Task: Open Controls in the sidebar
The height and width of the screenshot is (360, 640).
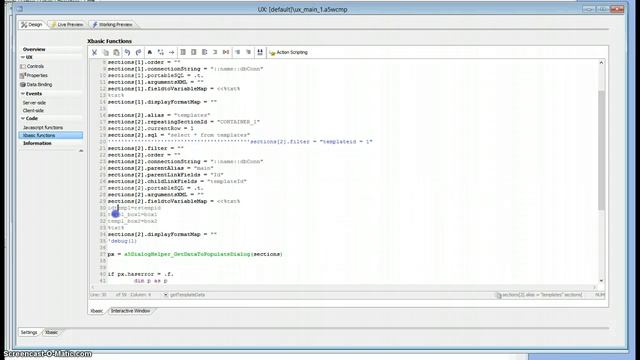Action: (36, 66)
